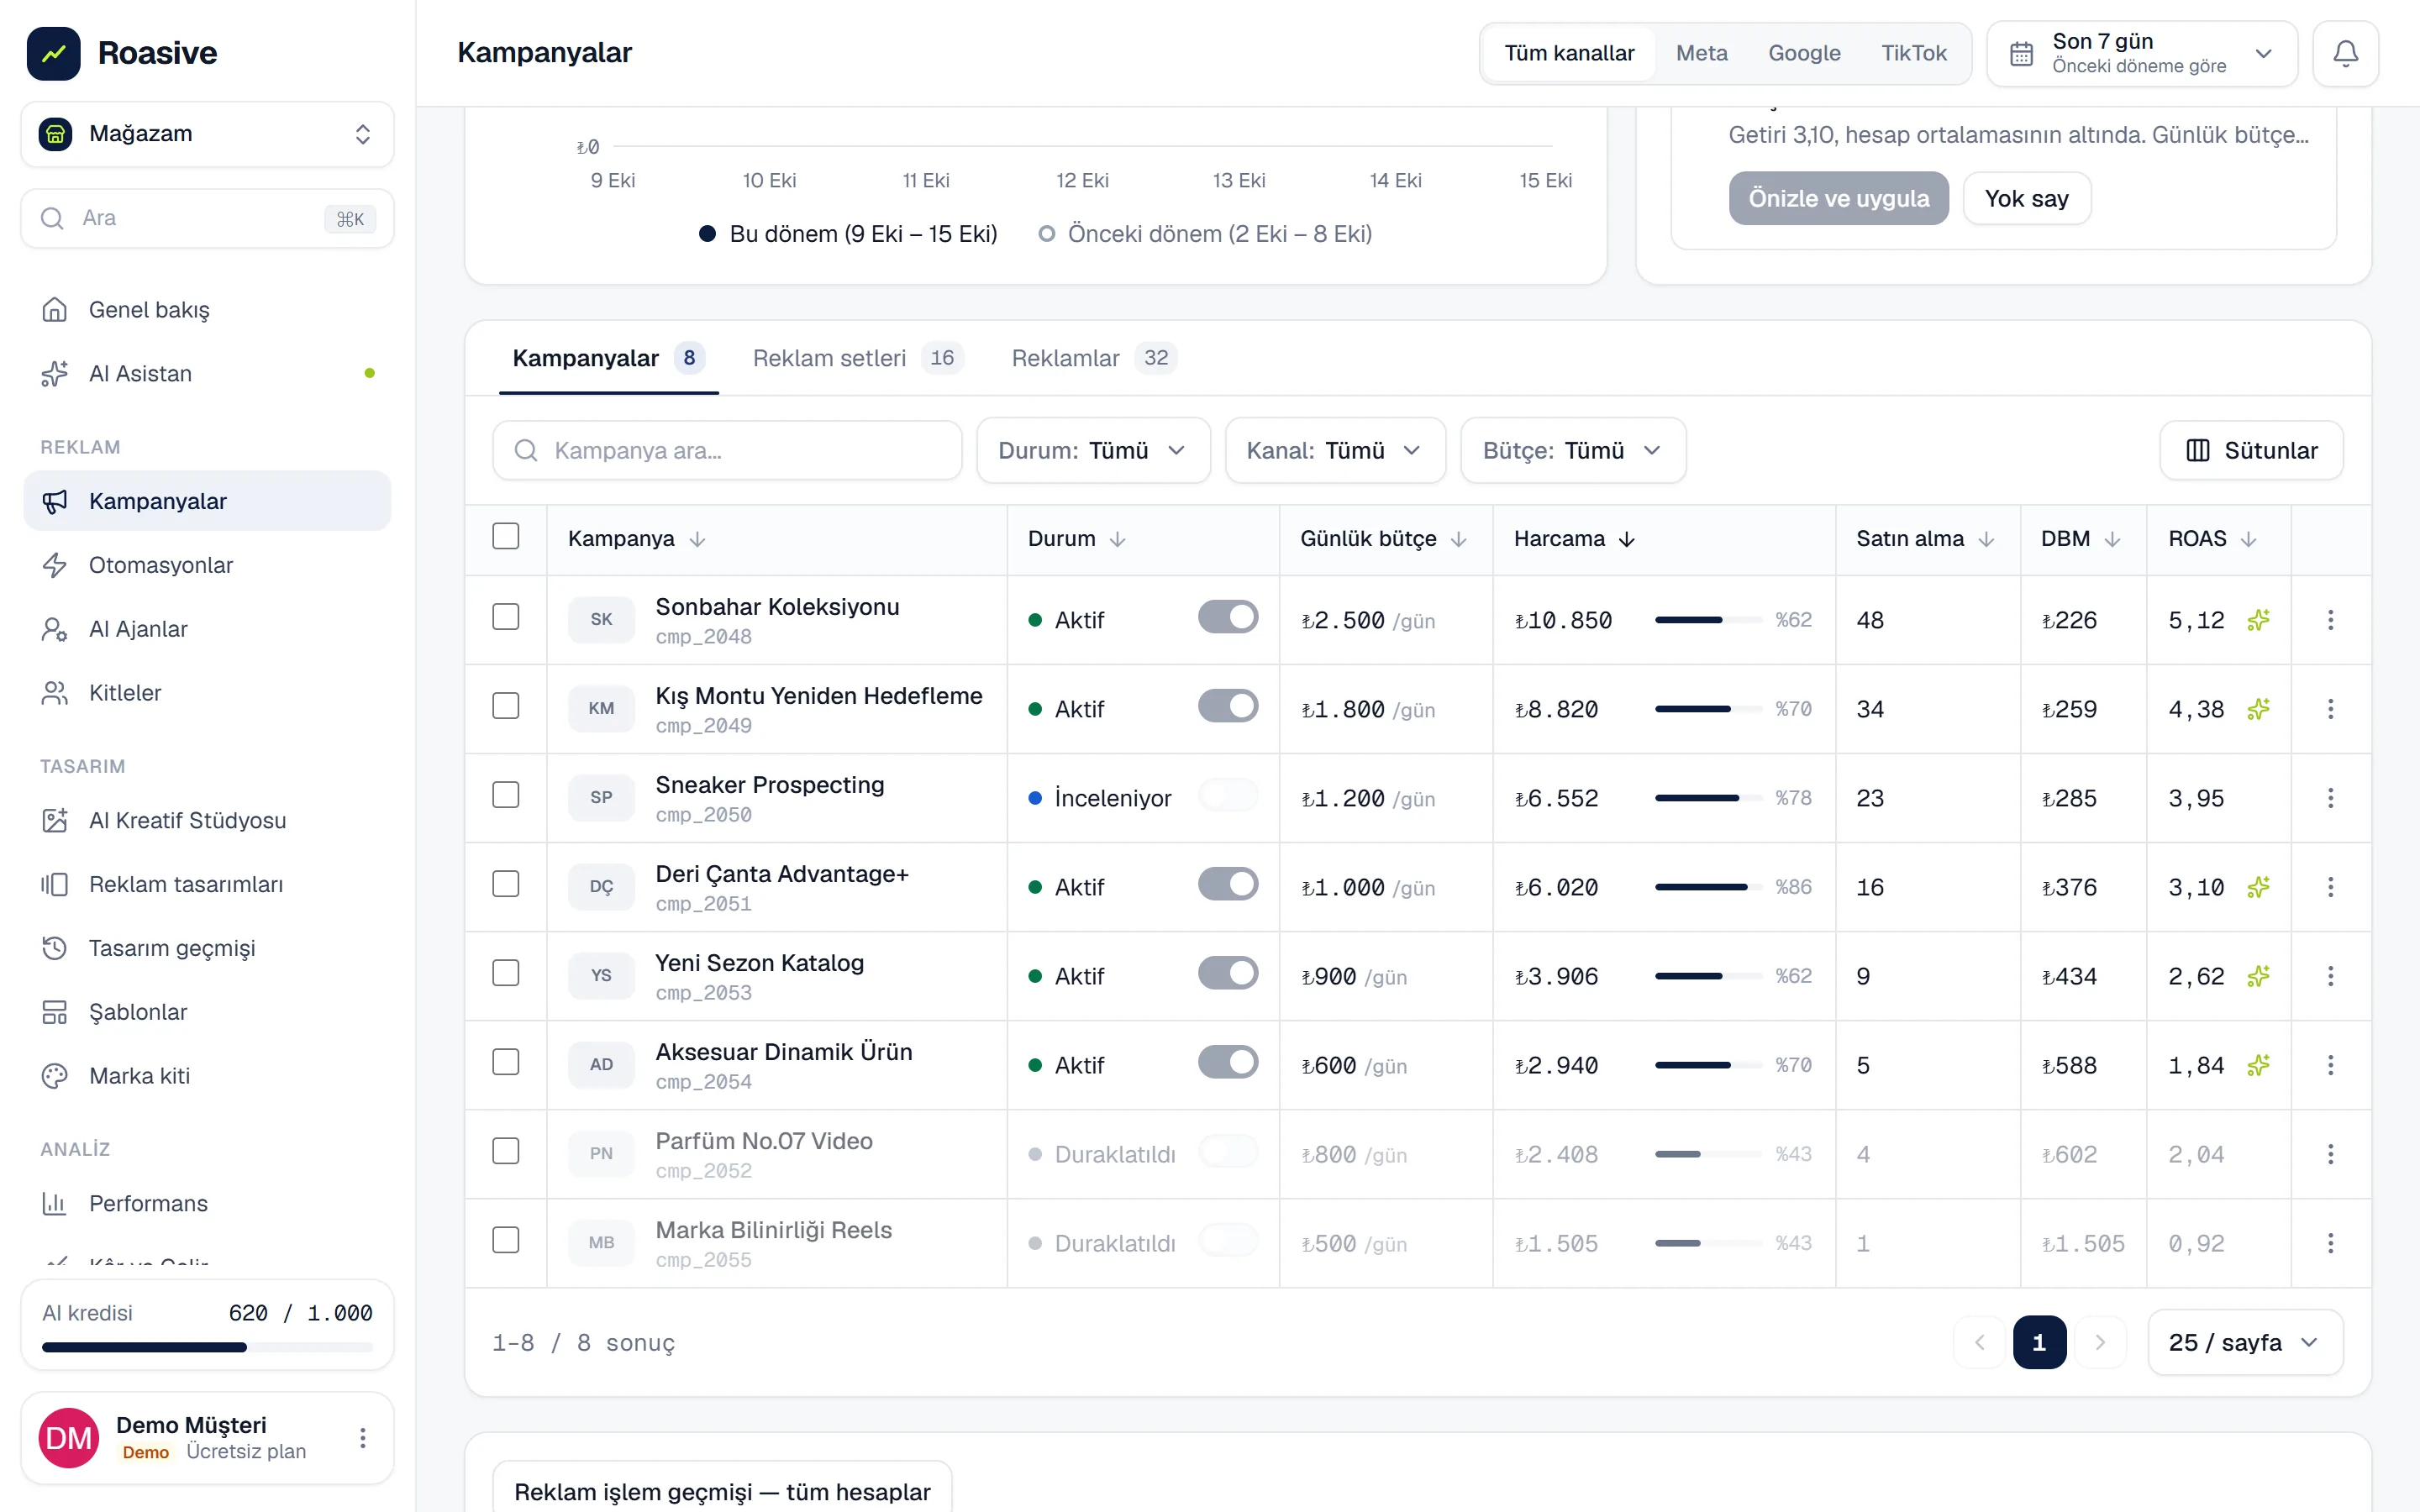Open Durum: Tümü filter dropdown
This screenshot has width=2420, height=1512.
click(x=1093, y=451)
